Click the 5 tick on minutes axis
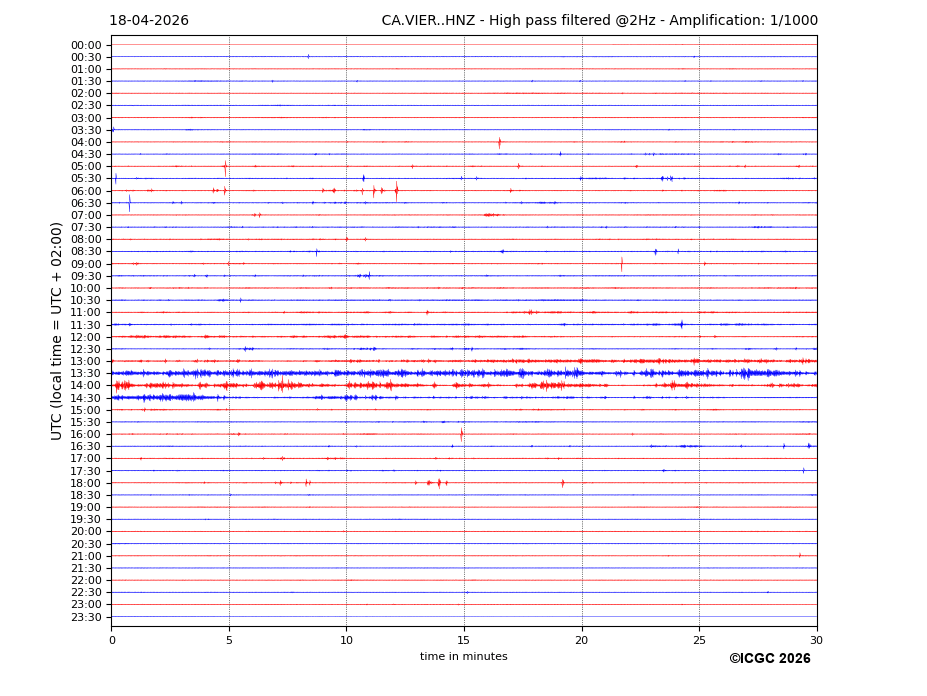 pyautogui.click(x=229, y=640)
